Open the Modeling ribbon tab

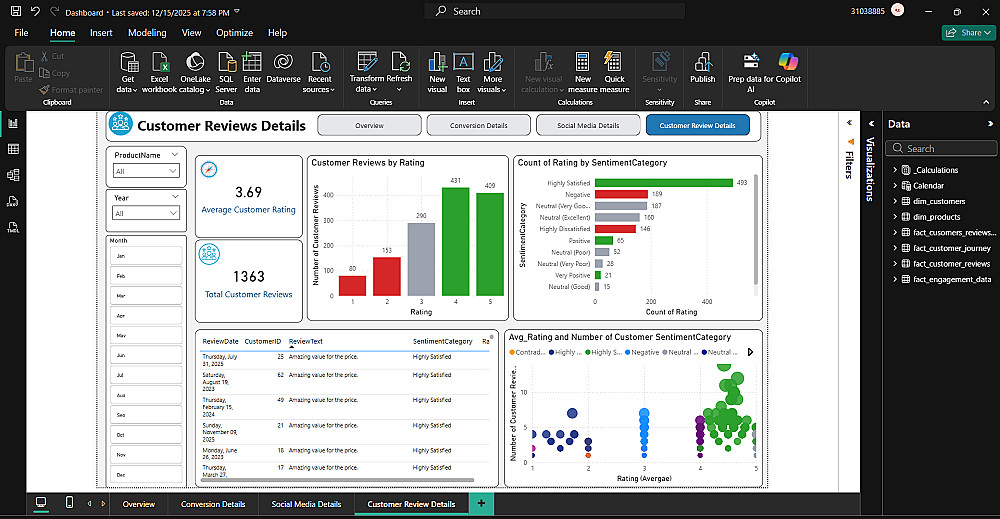point(147,33)
